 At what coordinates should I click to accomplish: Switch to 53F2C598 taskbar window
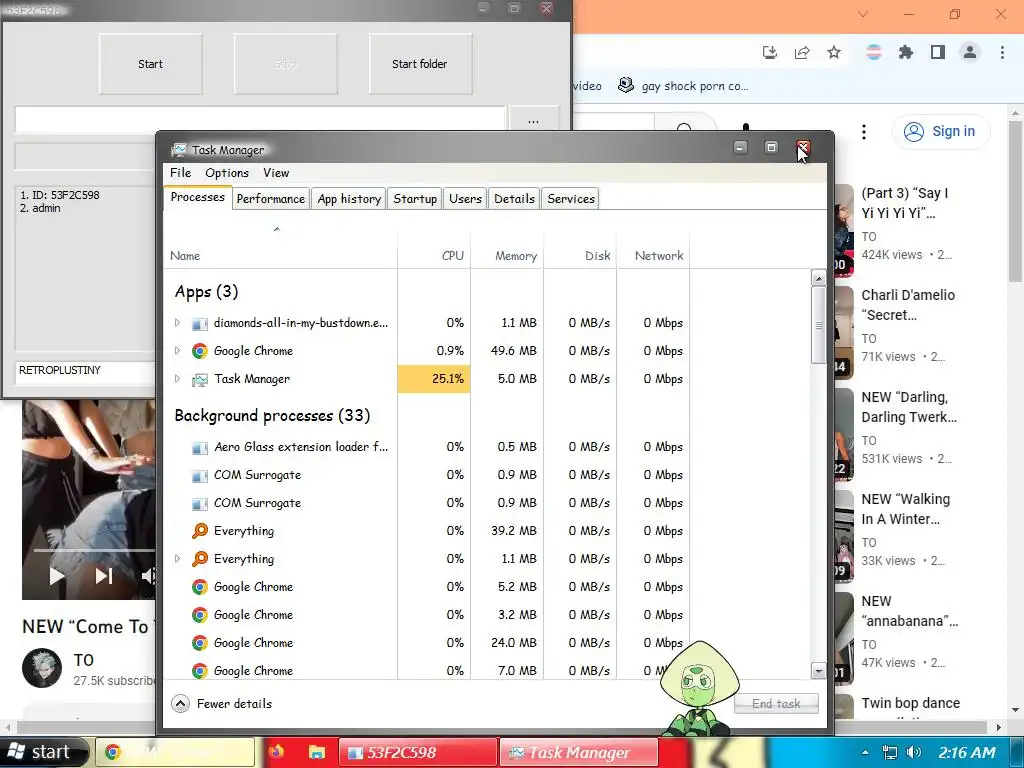tap(418, 752)
